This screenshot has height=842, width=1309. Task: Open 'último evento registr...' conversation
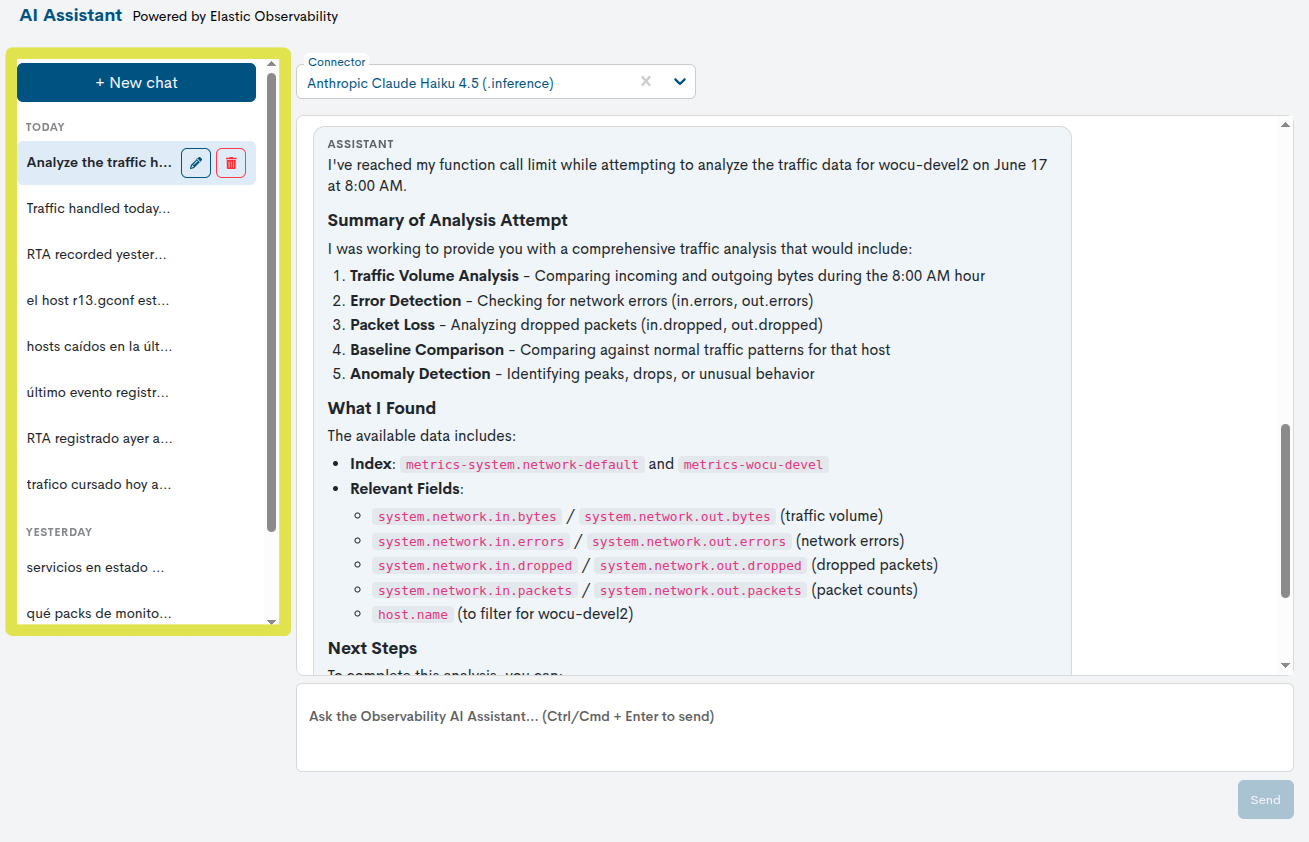click(98, 393)
